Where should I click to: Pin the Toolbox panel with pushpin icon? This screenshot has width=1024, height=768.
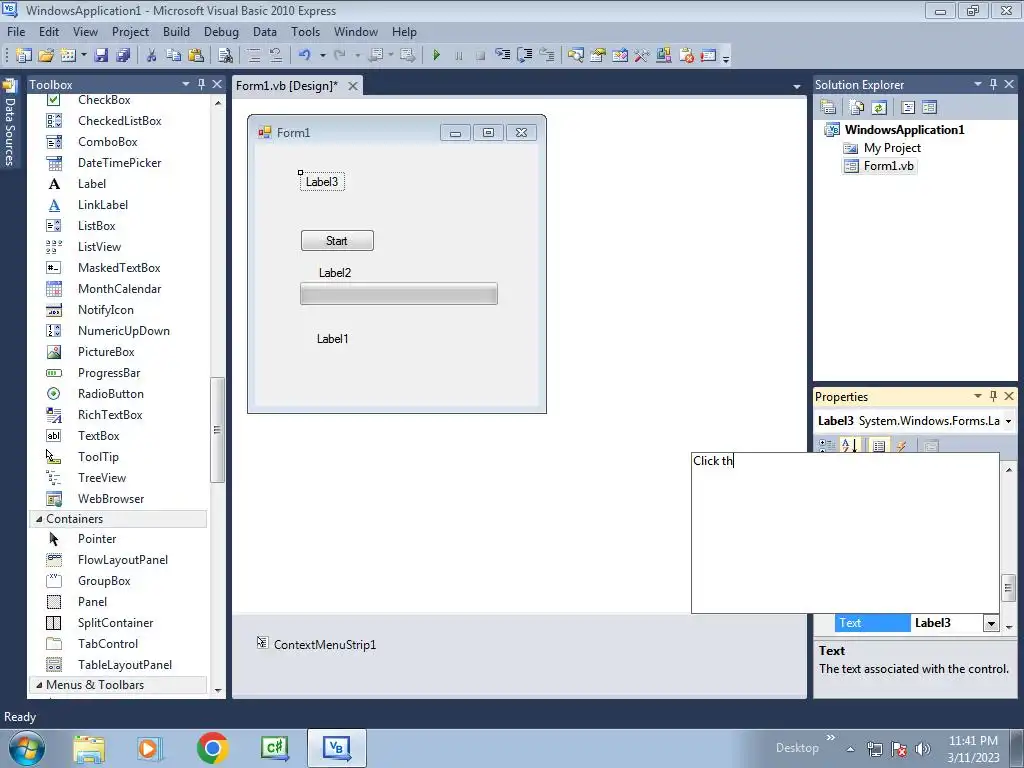point(201,84)
